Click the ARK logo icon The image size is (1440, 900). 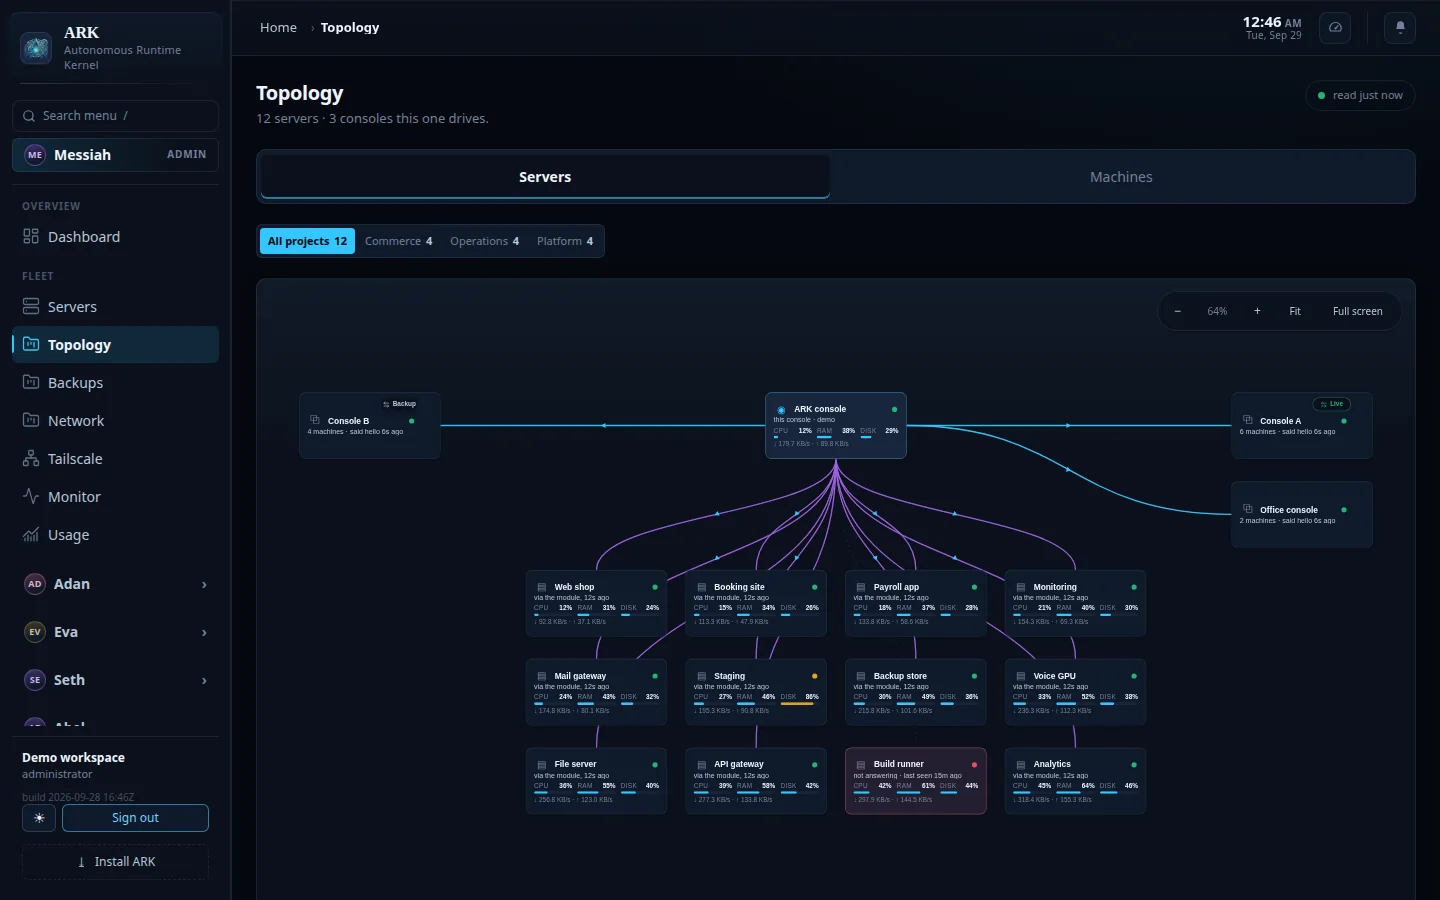coord(36,48)
